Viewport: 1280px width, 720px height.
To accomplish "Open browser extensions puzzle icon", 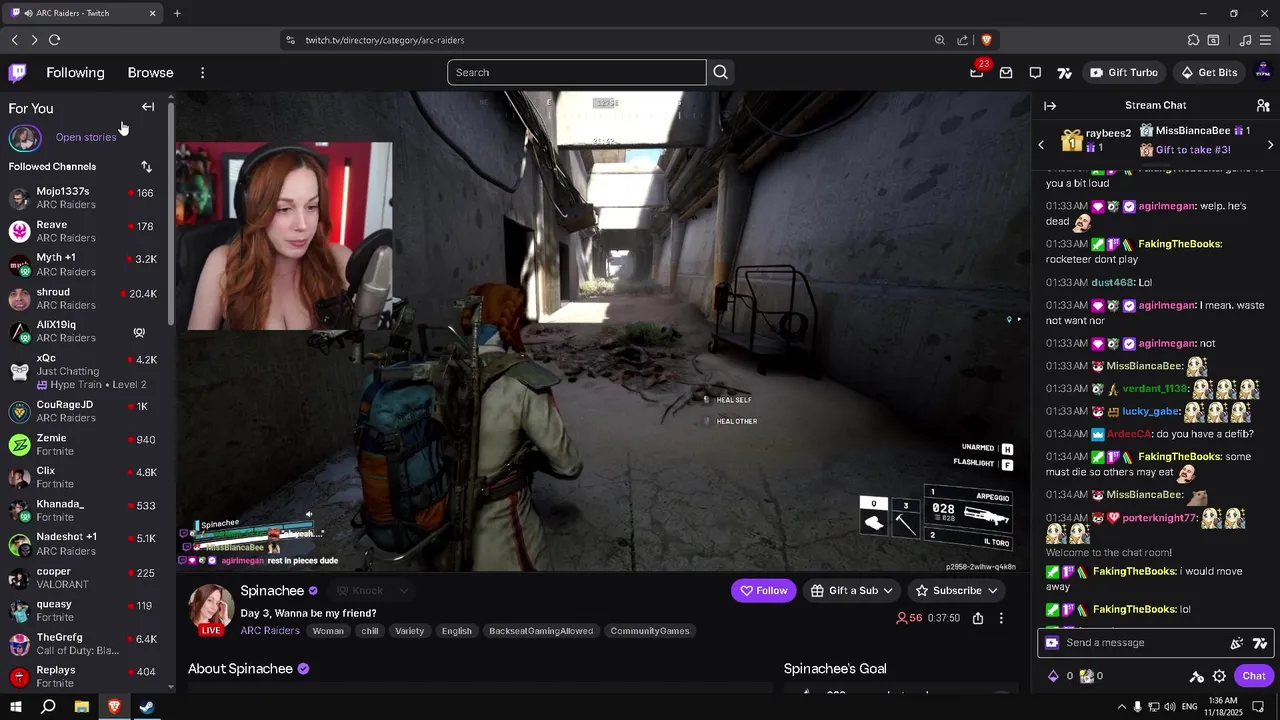I will pyautogui.click(x=1193, y=40).
